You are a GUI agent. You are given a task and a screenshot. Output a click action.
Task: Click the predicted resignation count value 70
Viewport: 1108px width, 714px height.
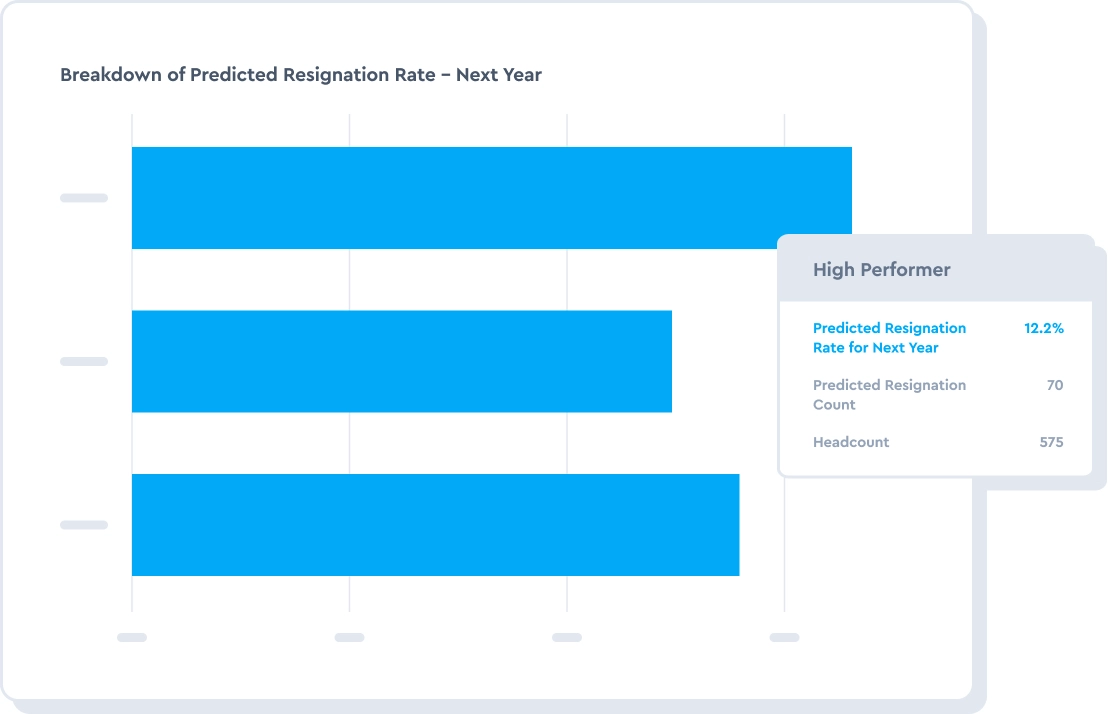click(x=1054, y=385)
